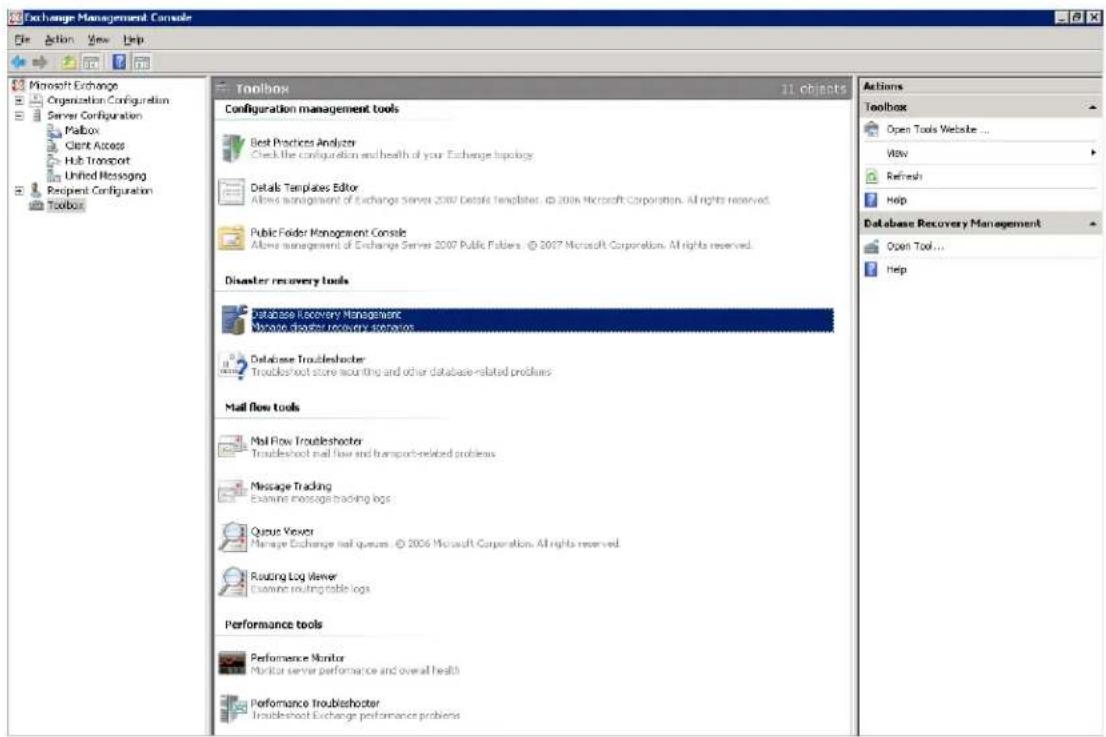
Task: Click Refresh action in Toolbox section
Action: click(x=904, y=176)
